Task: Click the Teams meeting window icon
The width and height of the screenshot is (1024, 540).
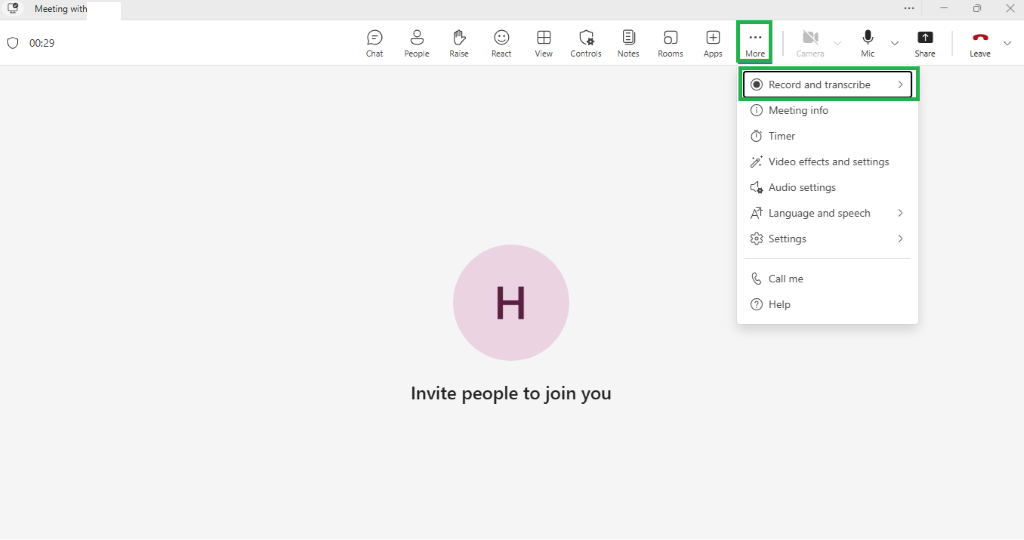Action: click(x=12, y=8)
